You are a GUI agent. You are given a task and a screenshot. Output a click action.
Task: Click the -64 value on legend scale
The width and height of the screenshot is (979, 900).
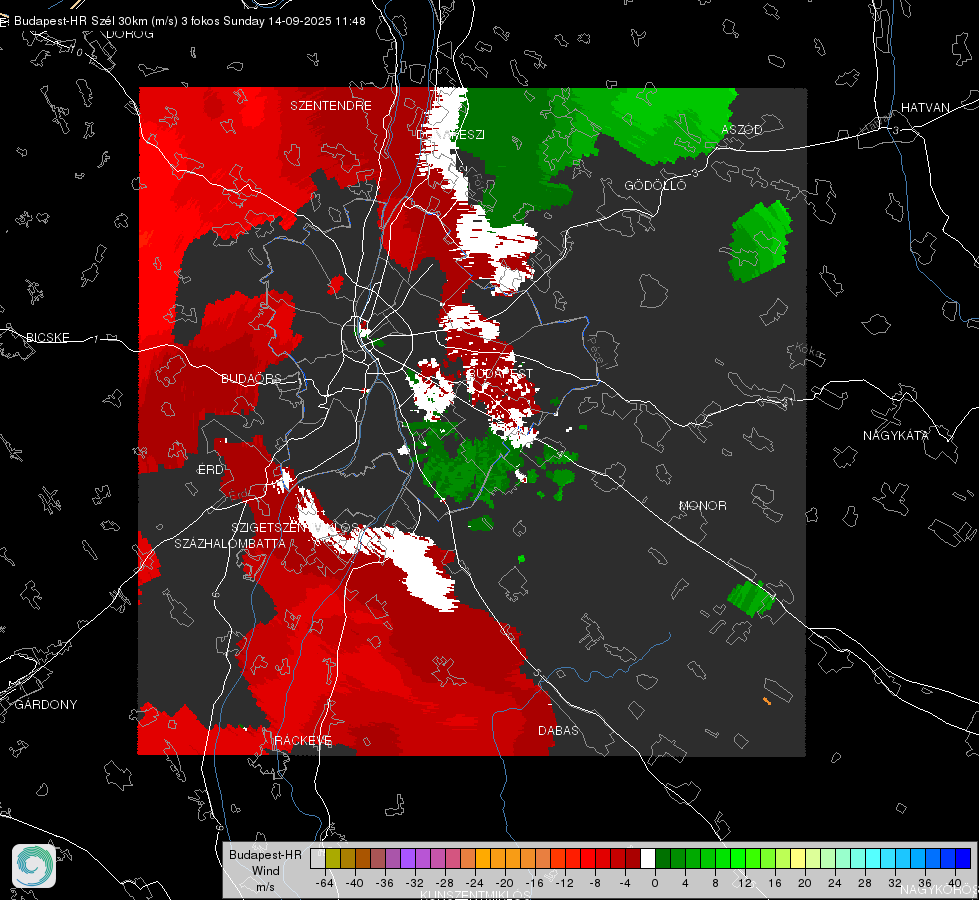point(325,883)
